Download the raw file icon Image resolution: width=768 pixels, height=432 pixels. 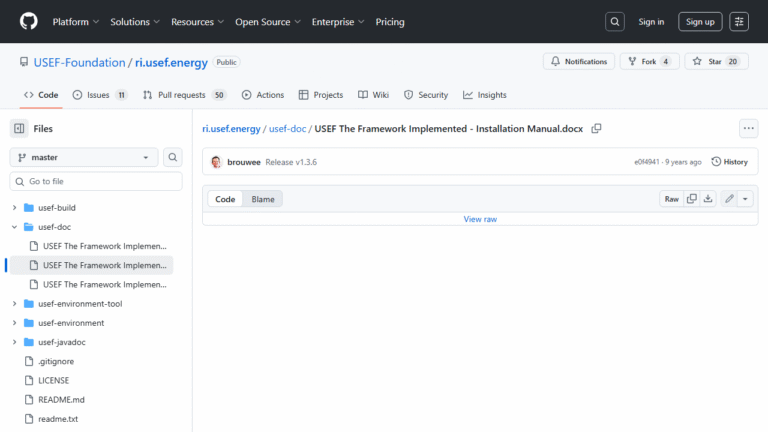point(708,199)
